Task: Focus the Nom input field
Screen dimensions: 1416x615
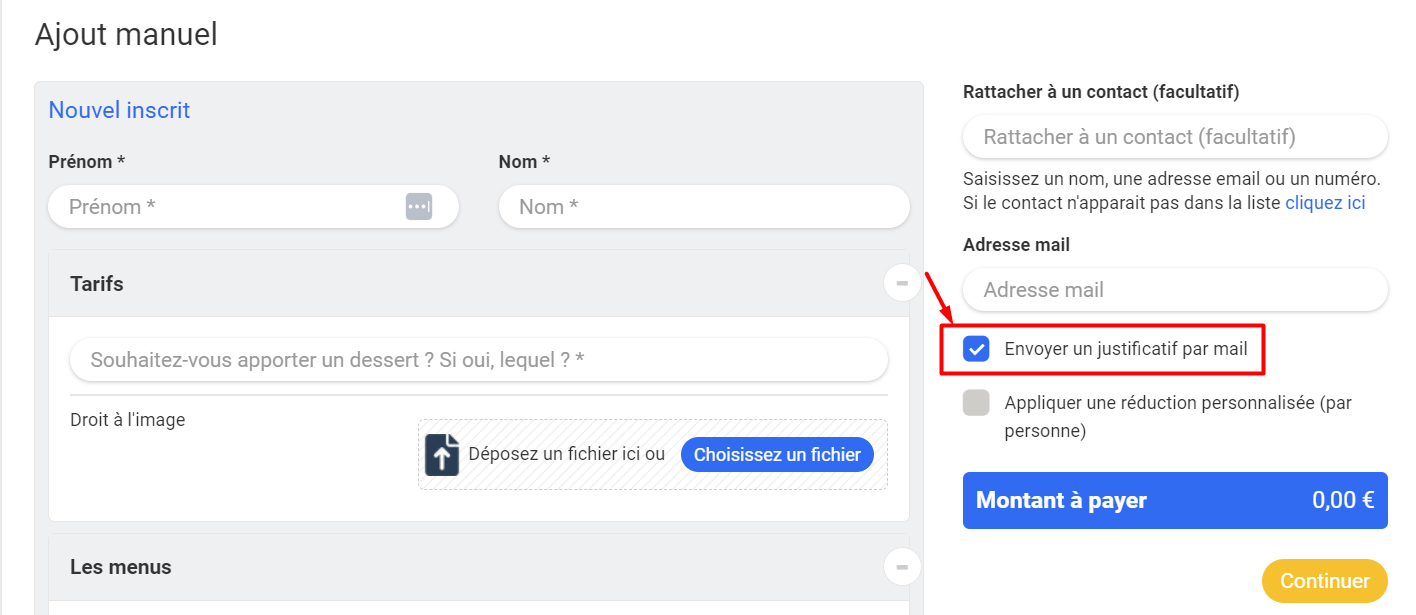Action: click(704, 207)
